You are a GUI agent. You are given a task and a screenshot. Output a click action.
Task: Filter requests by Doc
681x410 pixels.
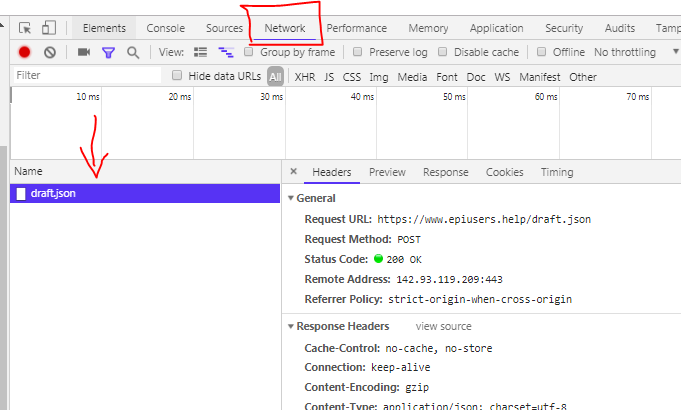(476, 77)
